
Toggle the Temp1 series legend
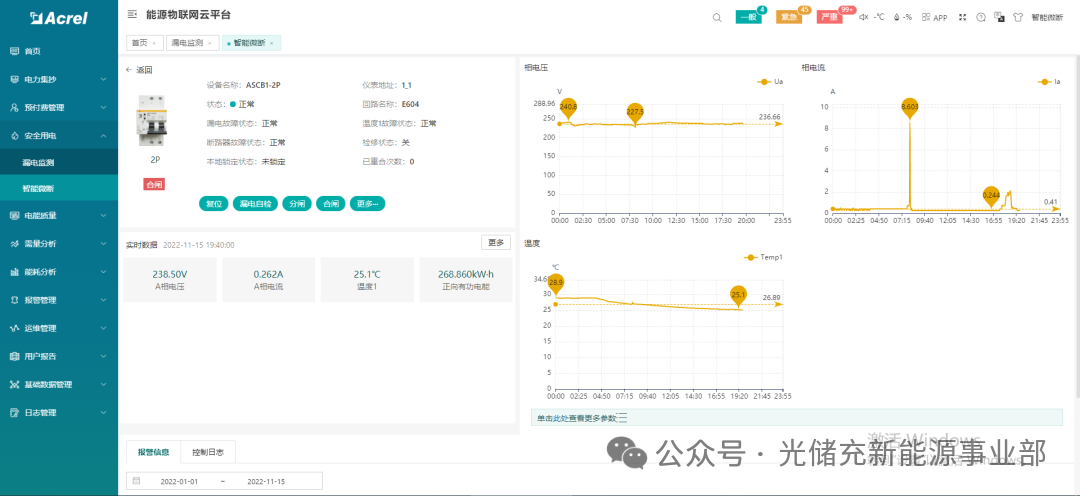click(x=763, y=258)
